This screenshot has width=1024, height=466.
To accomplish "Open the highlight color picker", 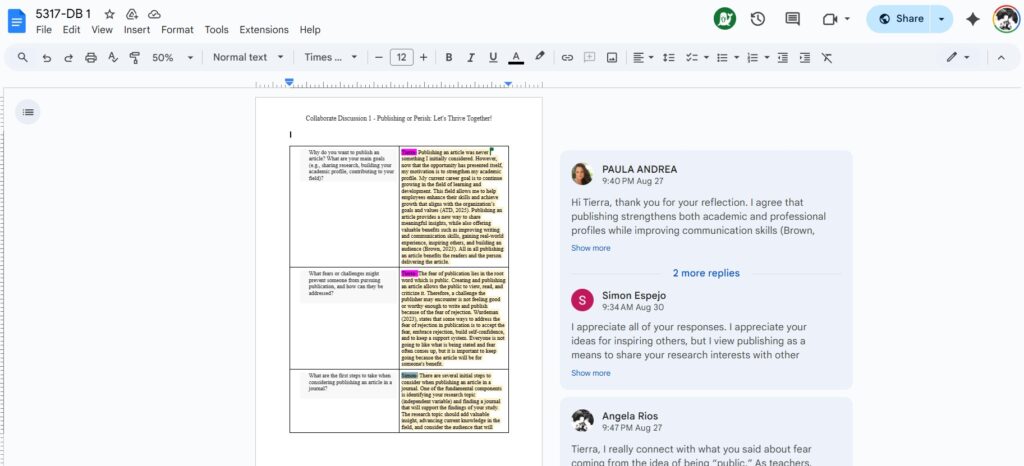I will pyautogui.click(x=540, y=58).
